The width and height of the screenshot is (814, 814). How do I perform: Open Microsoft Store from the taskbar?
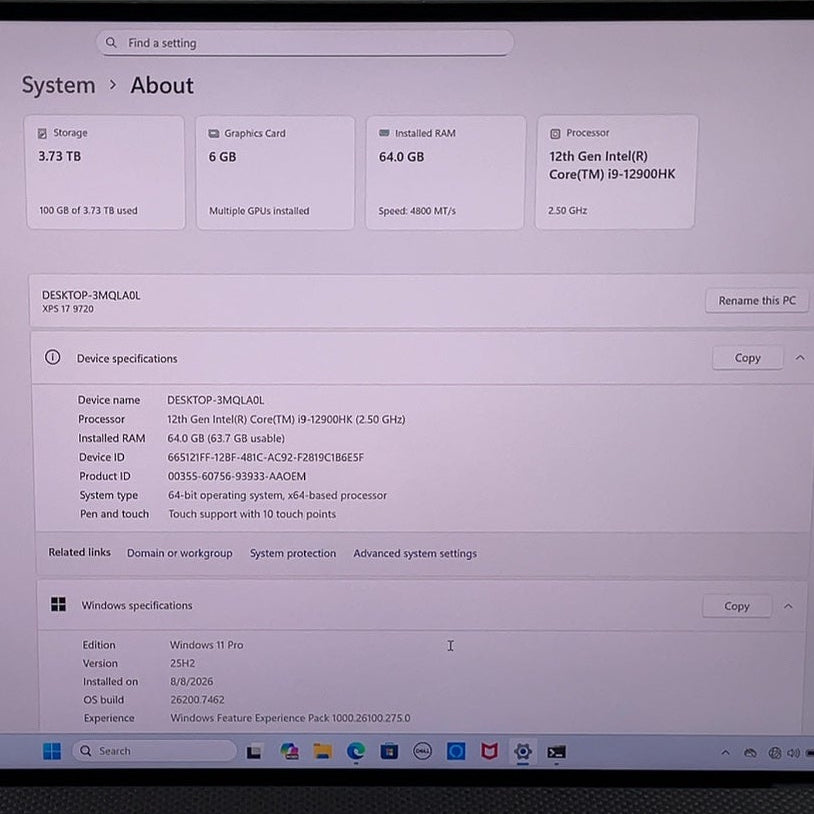[389, 751]
